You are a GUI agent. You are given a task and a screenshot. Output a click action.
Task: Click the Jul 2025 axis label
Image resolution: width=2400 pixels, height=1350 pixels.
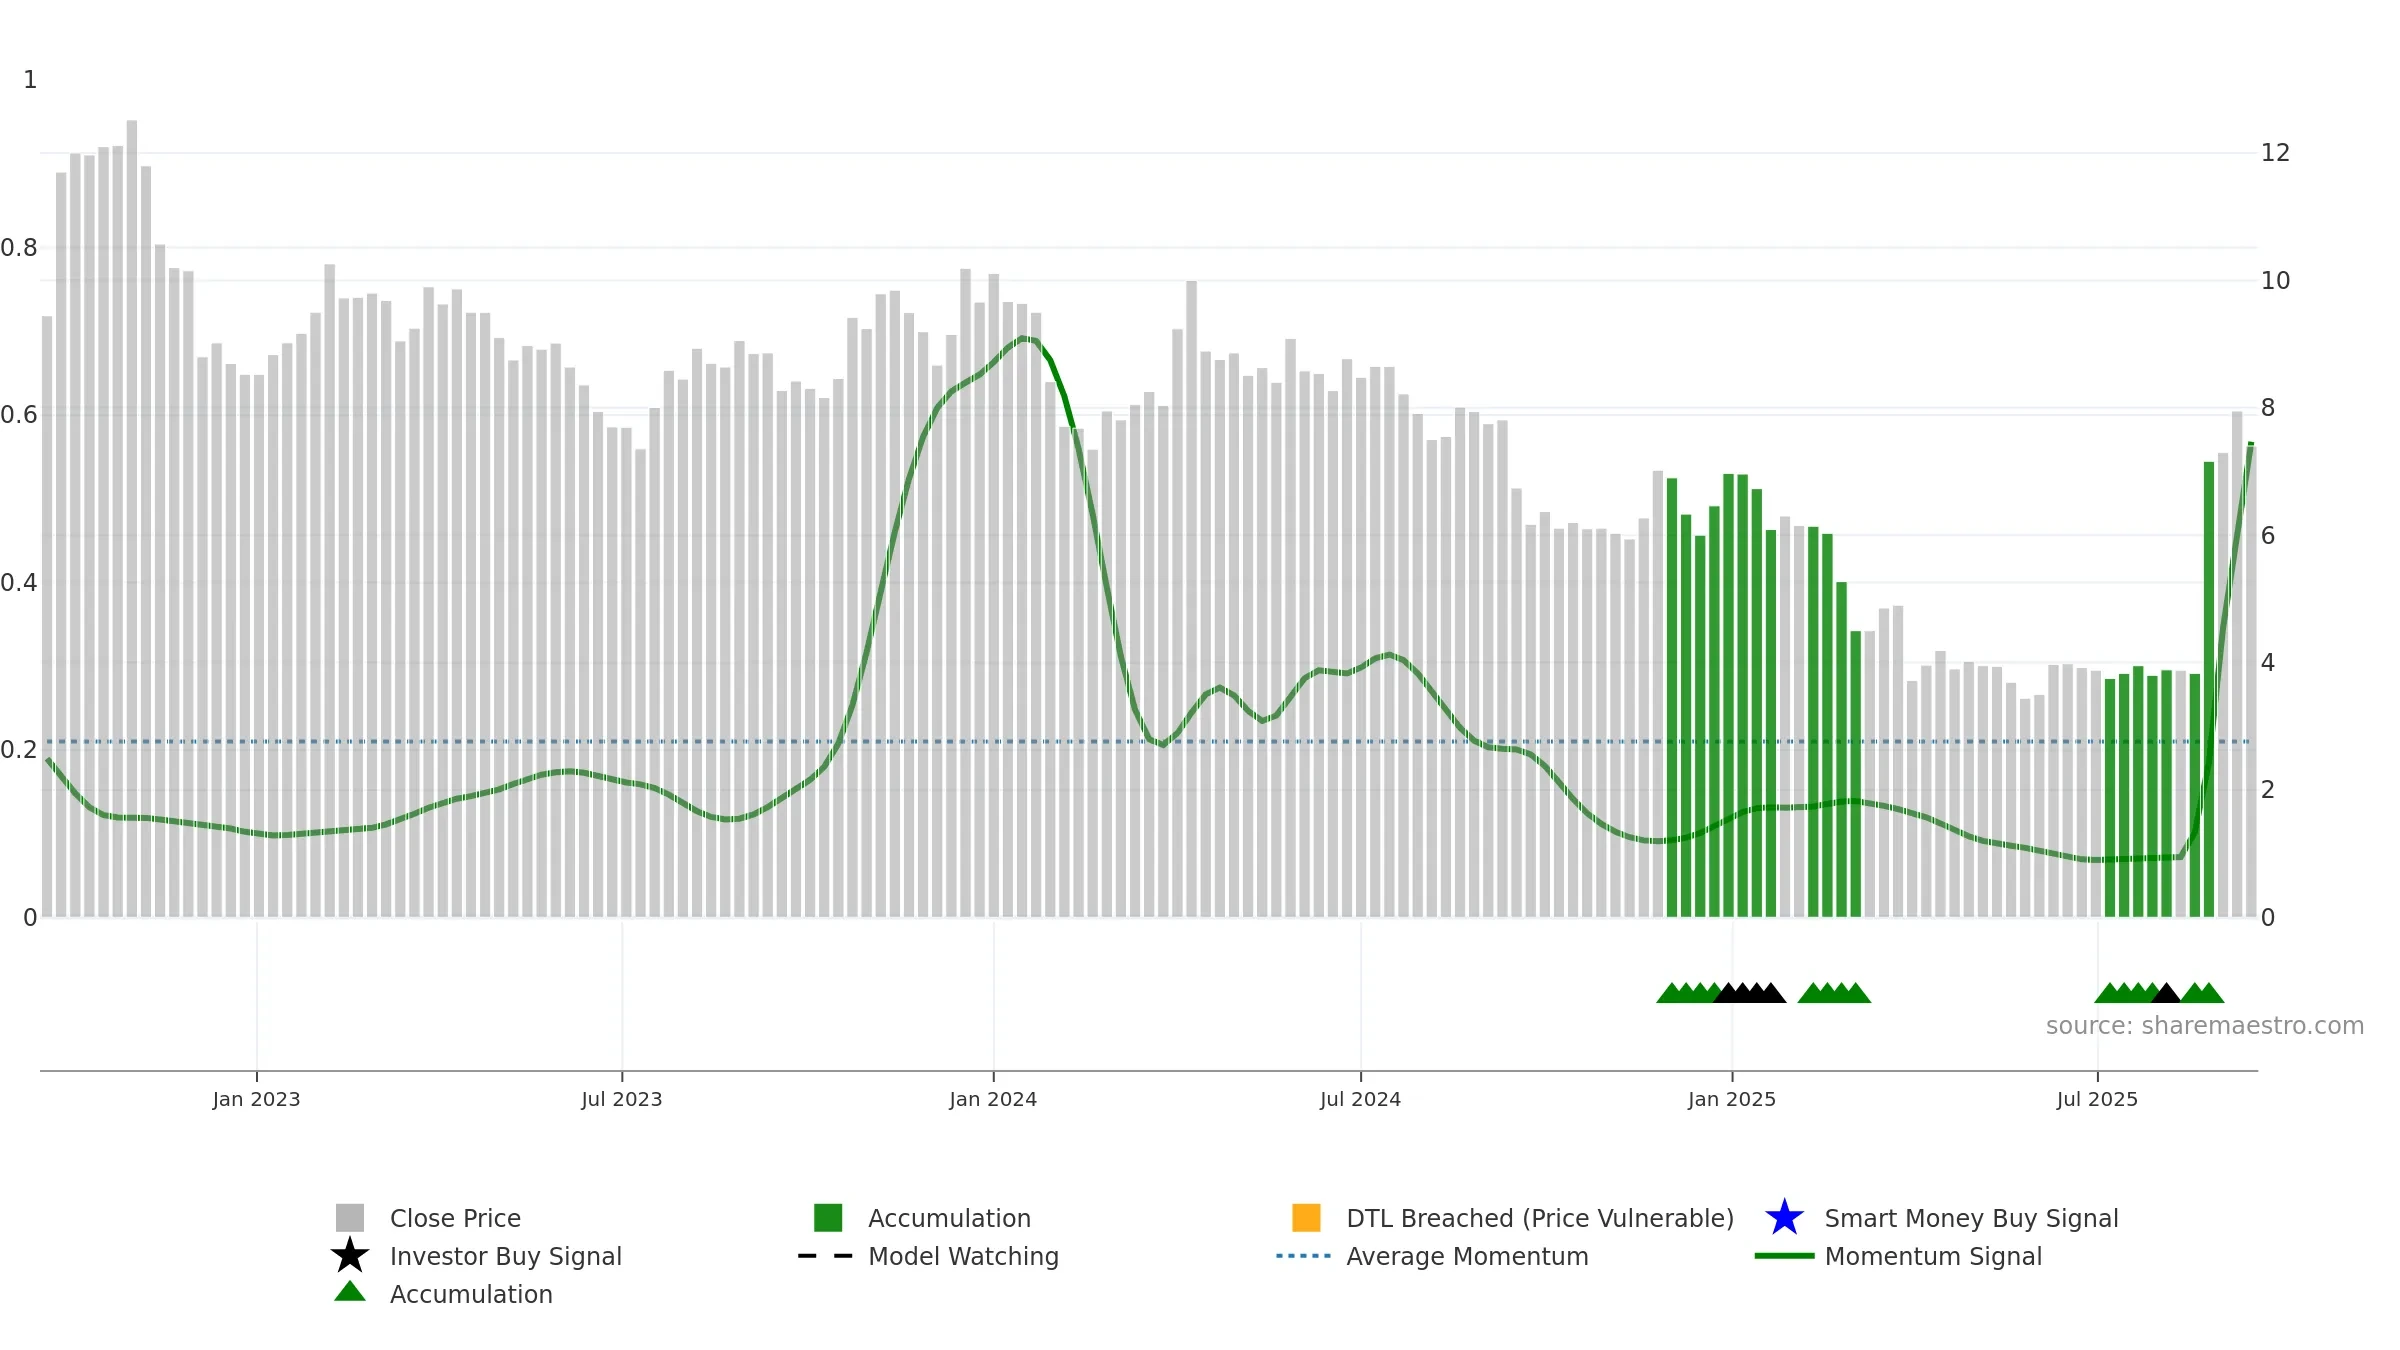2097,1100
